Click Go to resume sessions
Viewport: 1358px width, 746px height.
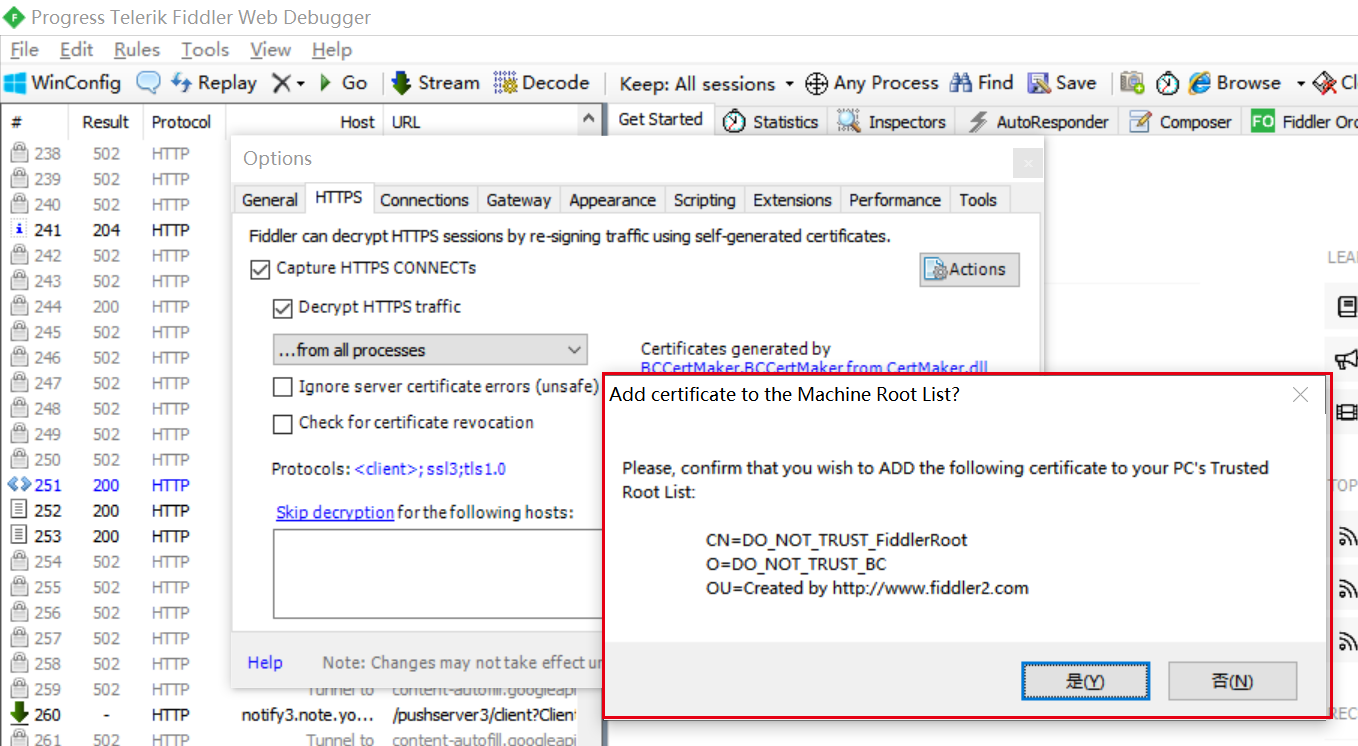(x=343, y=83)
